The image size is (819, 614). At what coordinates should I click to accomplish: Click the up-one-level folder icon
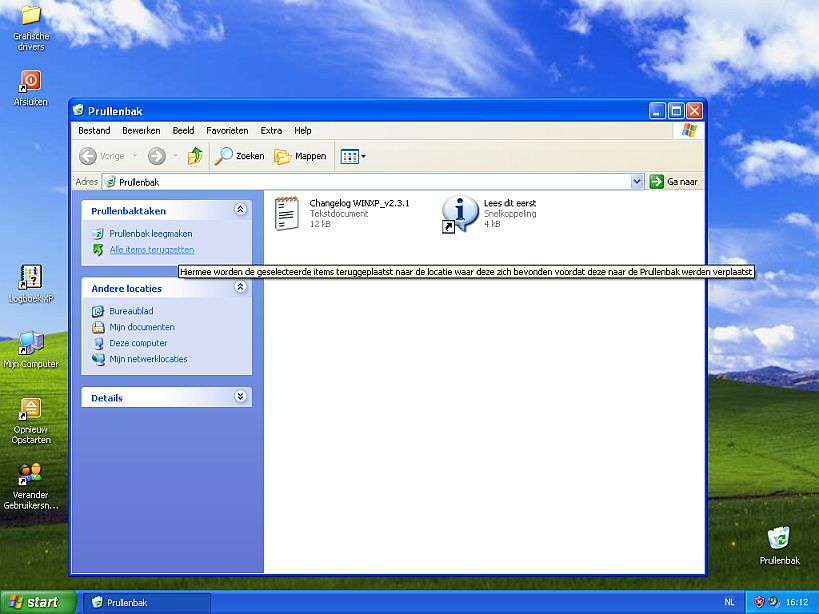[194, 156]
